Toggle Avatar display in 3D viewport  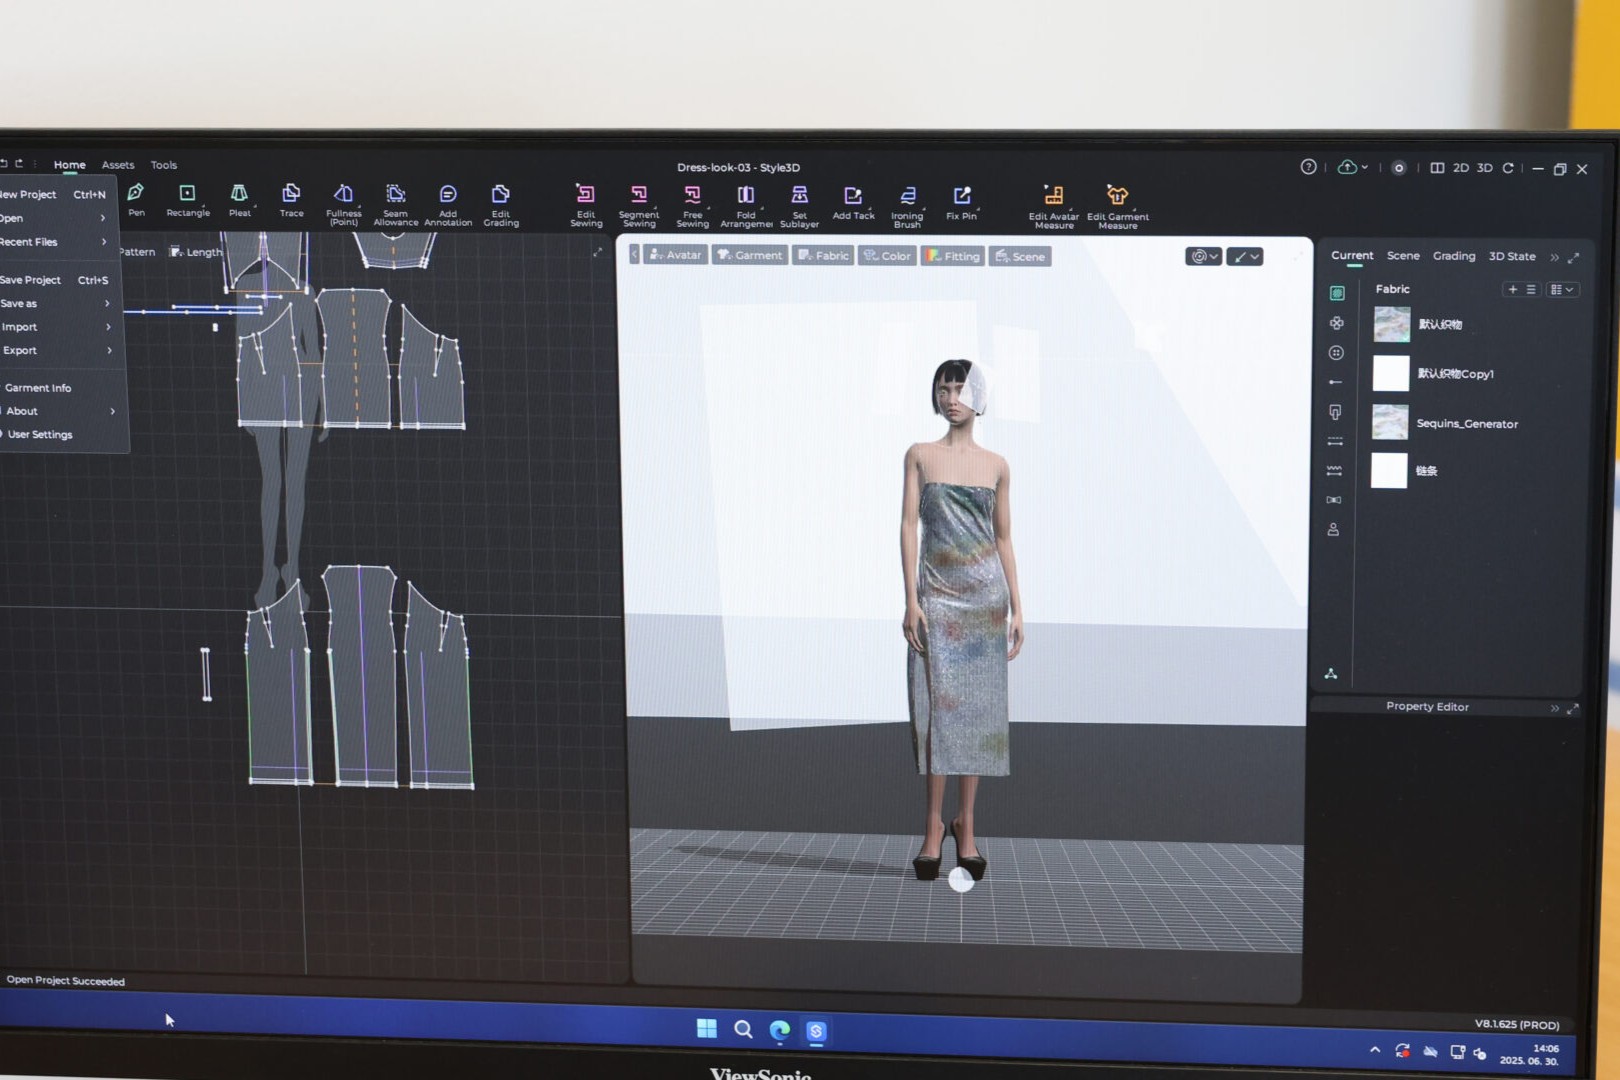click(x=675, y=255)
